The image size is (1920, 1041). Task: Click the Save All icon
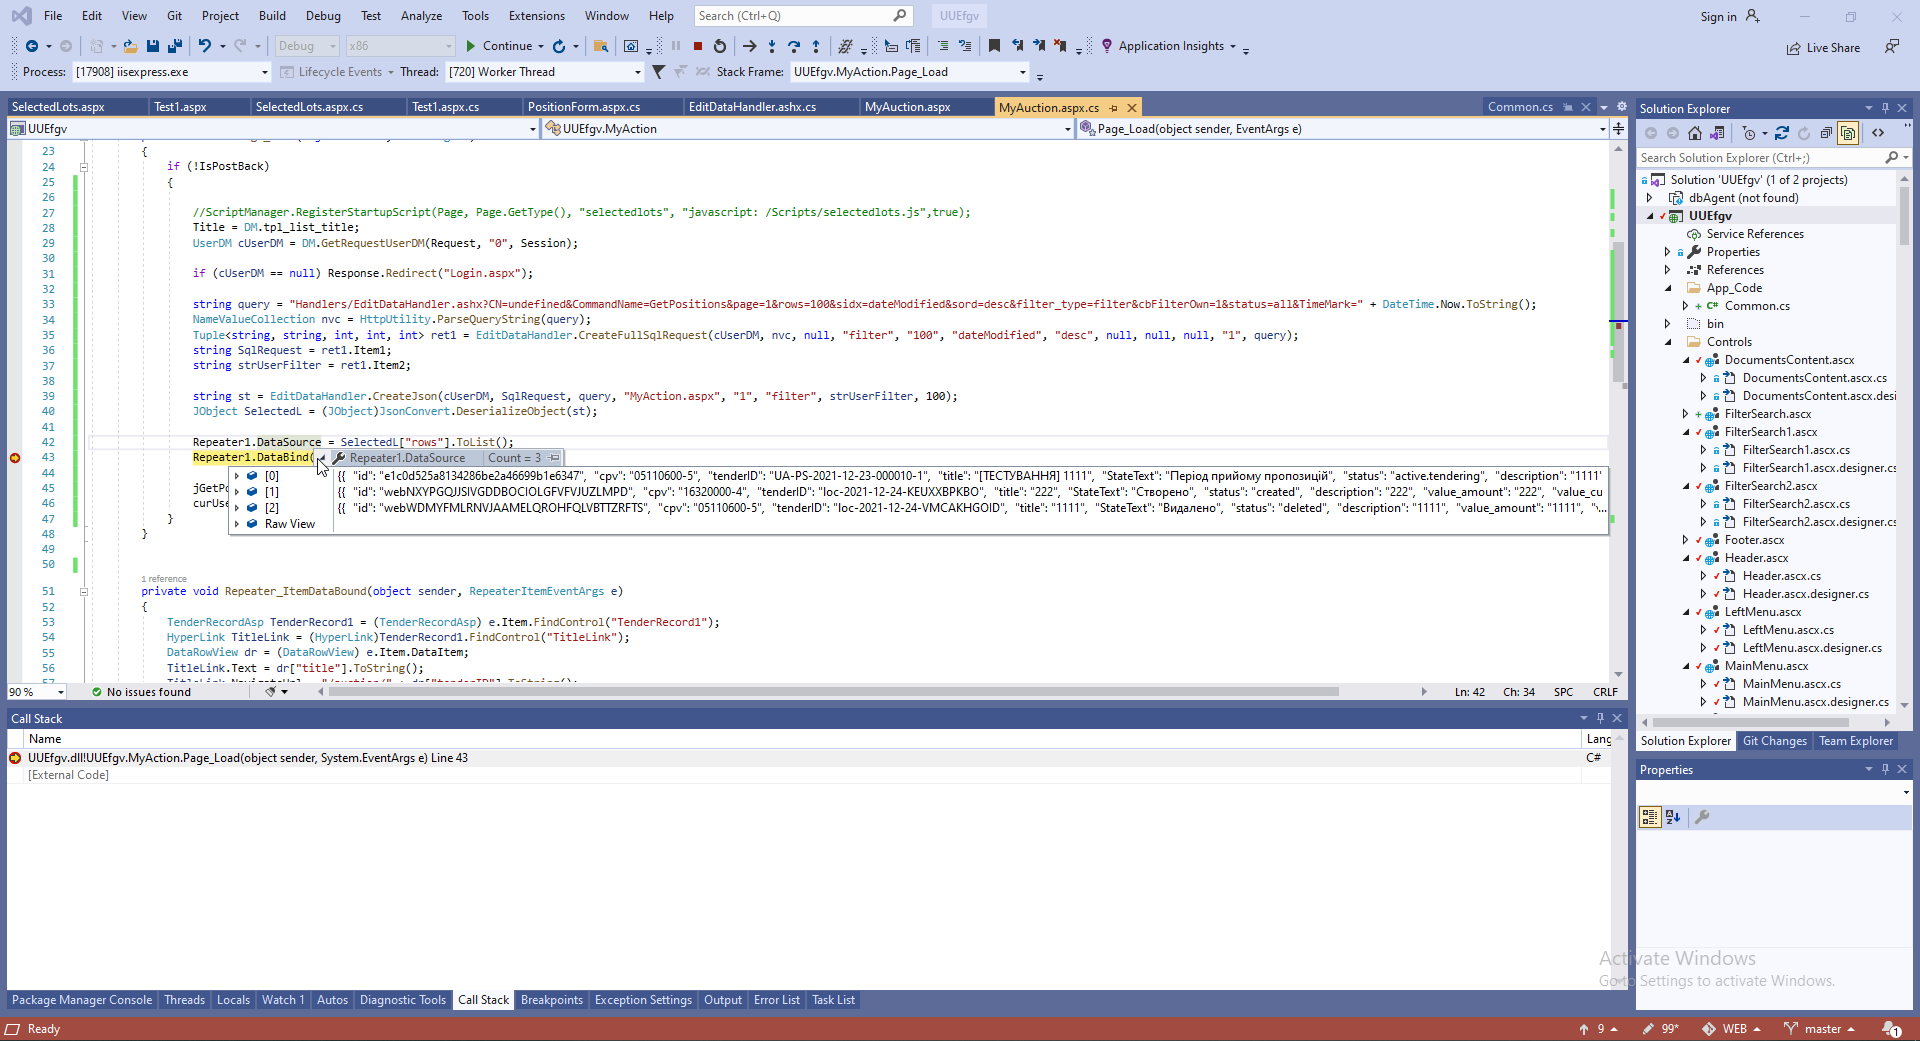tap(174, 46)
